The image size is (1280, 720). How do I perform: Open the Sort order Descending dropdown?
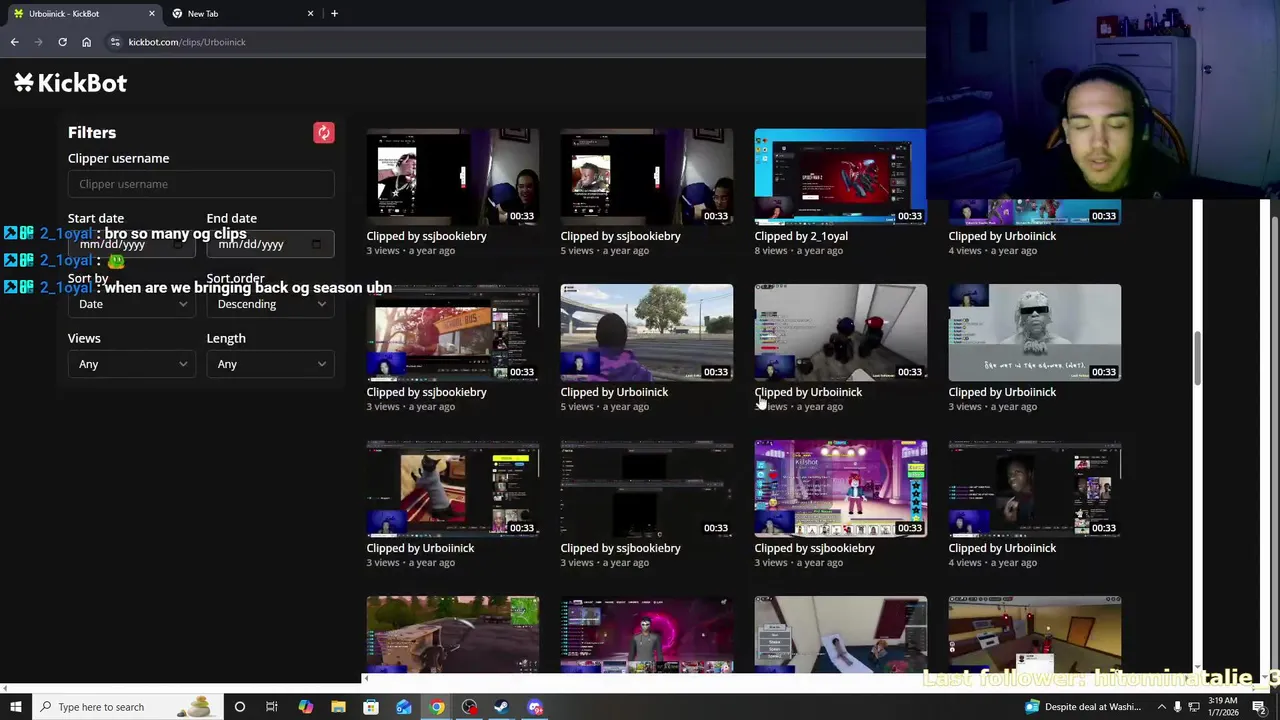[270, 304]
